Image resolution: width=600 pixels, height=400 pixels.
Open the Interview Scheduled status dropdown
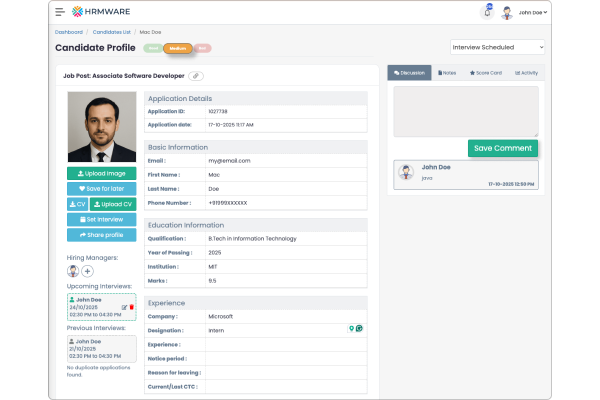click(497, 47)
